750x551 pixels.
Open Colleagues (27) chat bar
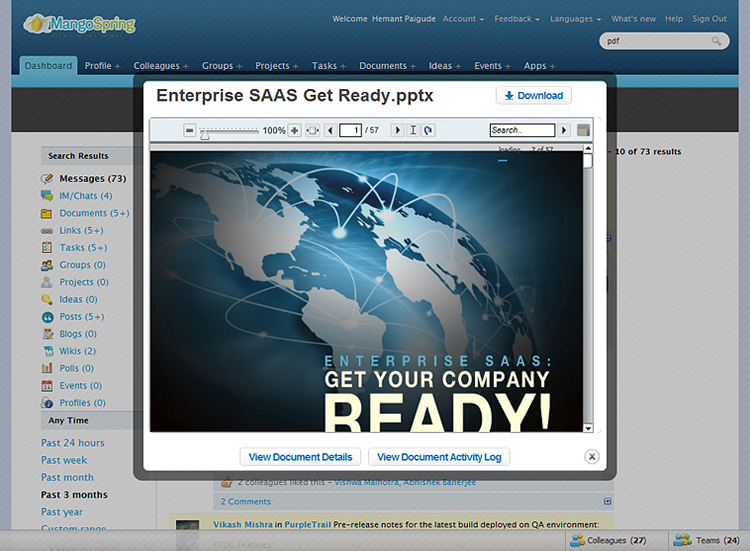608,540
